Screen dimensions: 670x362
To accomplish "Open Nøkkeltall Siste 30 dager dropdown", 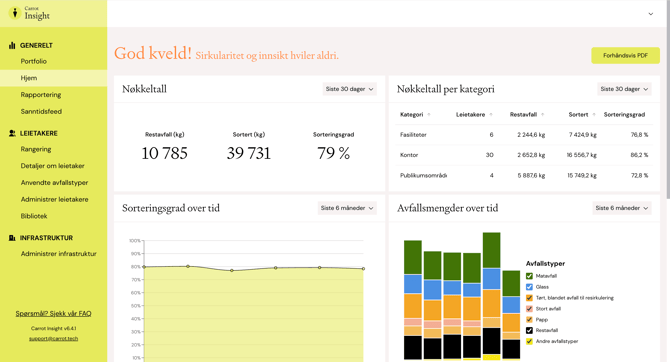I will (x=350, y=89).
